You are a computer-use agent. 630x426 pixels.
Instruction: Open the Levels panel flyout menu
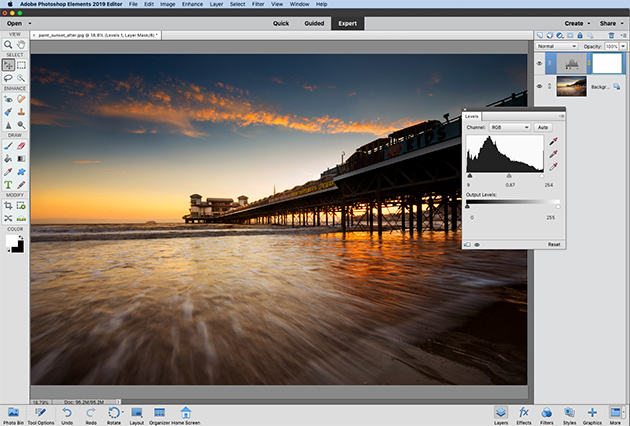point(561,116)
